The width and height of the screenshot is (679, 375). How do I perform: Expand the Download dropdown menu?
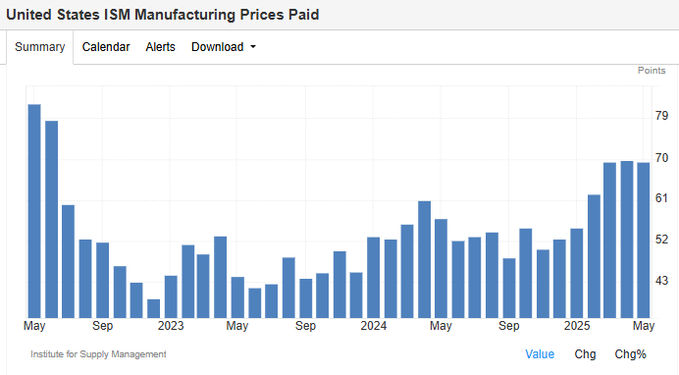[x=223, y=47]
